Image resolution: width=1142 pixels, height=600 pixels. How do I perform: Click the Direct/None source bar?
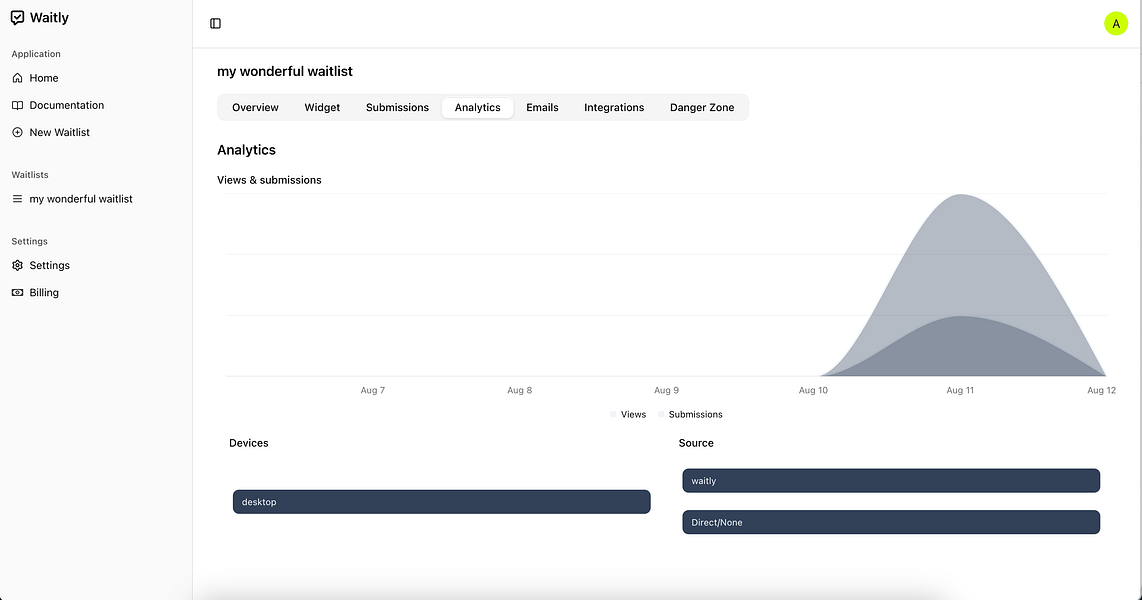pos(891,522)
